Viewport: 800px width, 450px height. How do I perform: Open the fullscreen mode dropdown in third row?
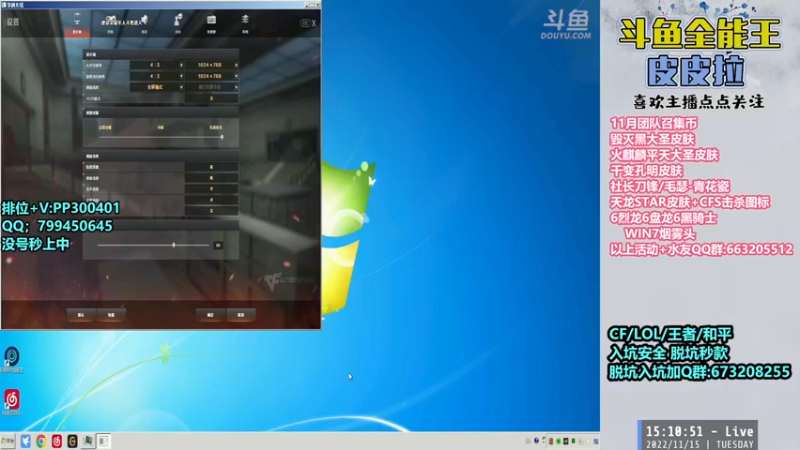coord(157,87)
